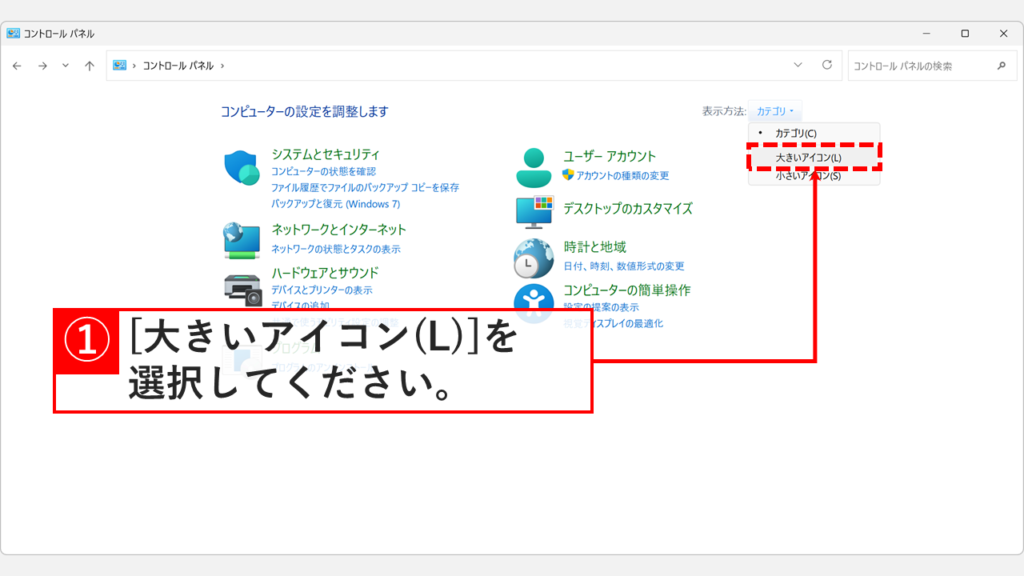Screen dimensions: 1024x576
Task: Open the ユーザー アカウント category
Action: (609, 156)
